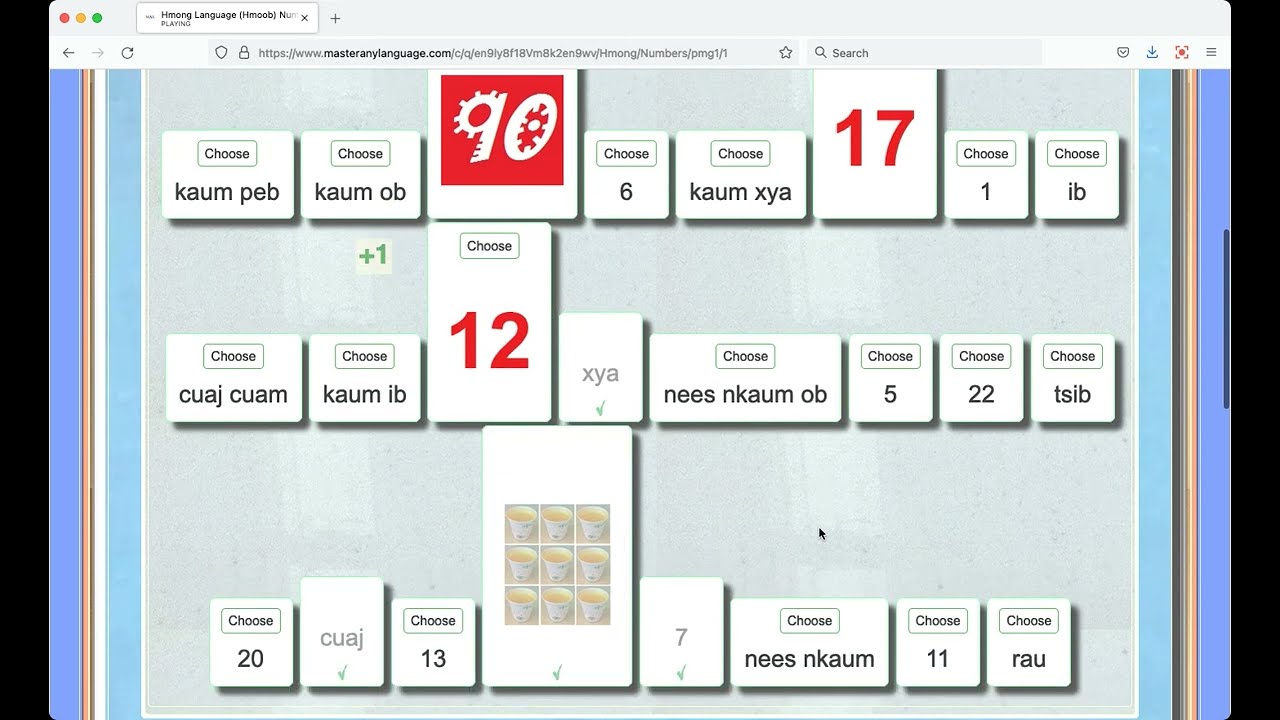Open the downloads arrow icon
1280x720 pixels.
coord(1152,53)
